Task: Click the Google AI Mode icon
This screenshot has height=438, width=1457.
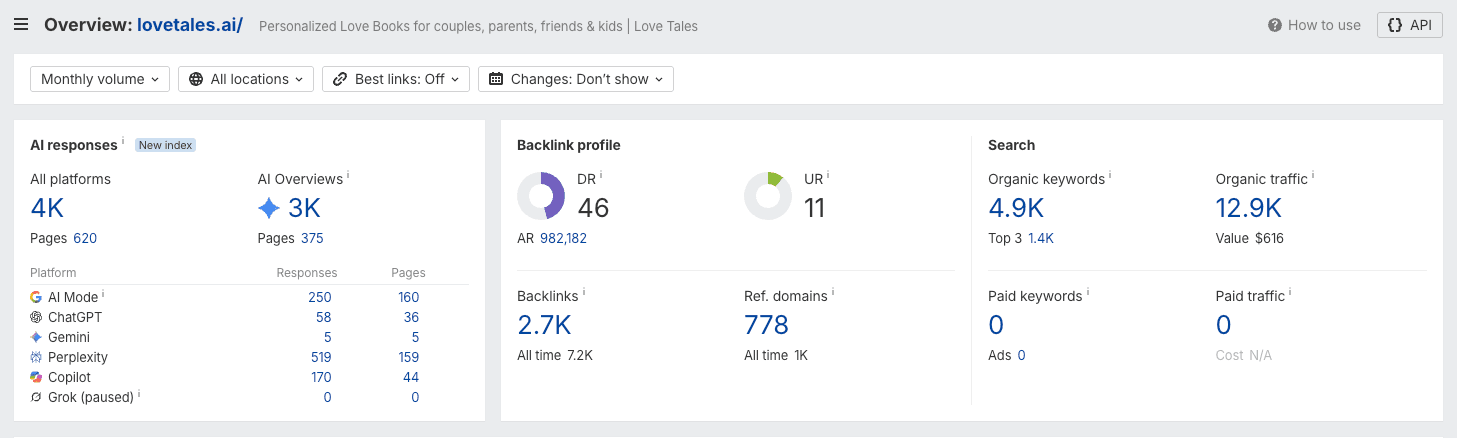Action: [36, 297]
